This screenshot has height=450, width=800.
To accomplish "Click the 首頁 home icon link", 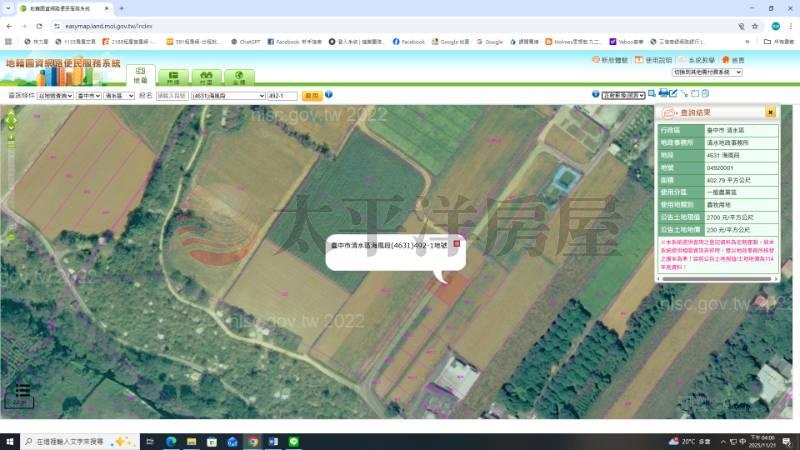I will pyautogui.click(x=732, y=60).
